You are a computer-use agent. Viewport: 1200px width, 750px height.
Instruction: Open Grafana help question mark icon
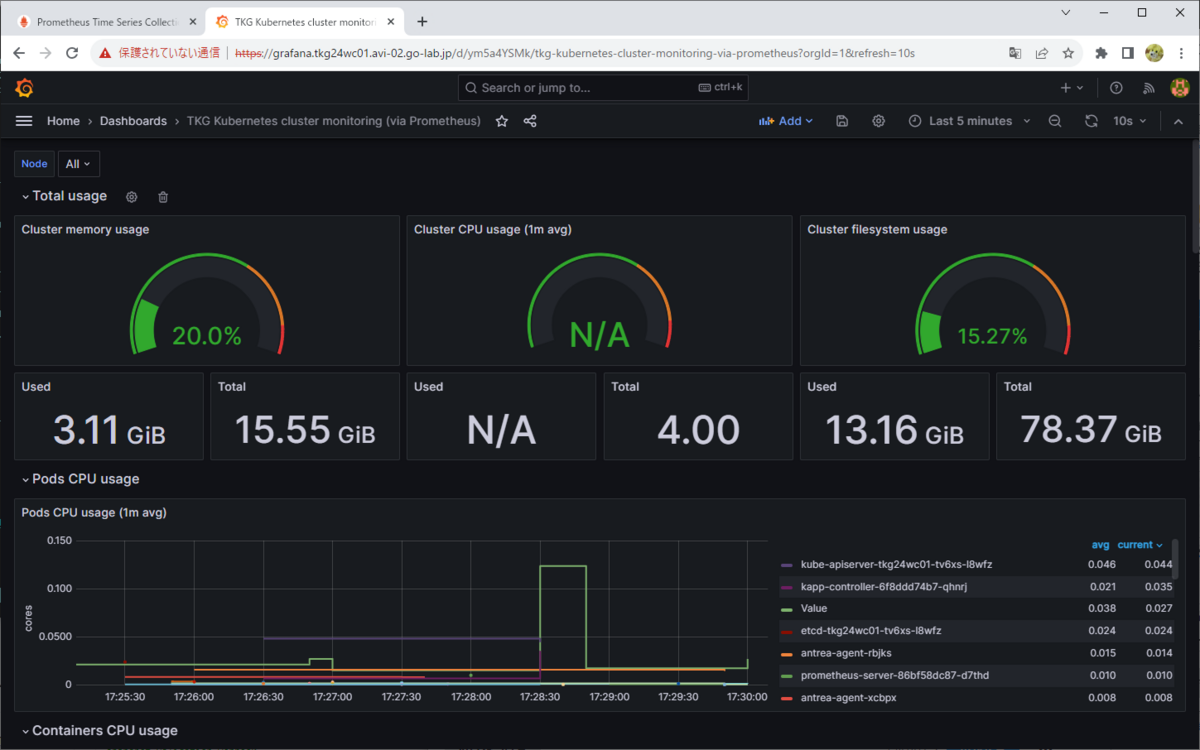click(1117, 88)
